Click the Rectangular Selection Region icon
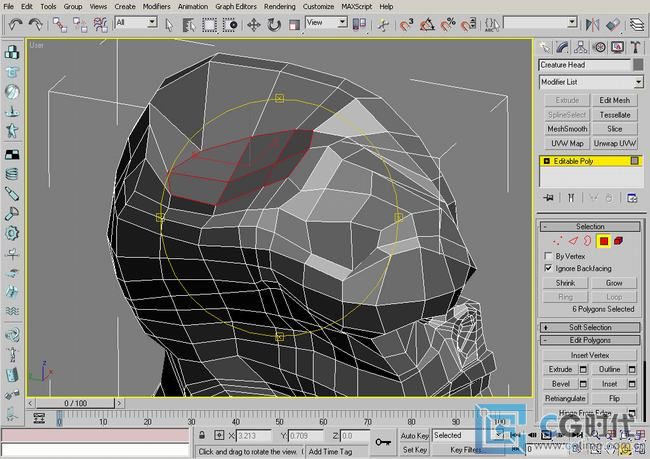The image size is (650, 459). 209,25
